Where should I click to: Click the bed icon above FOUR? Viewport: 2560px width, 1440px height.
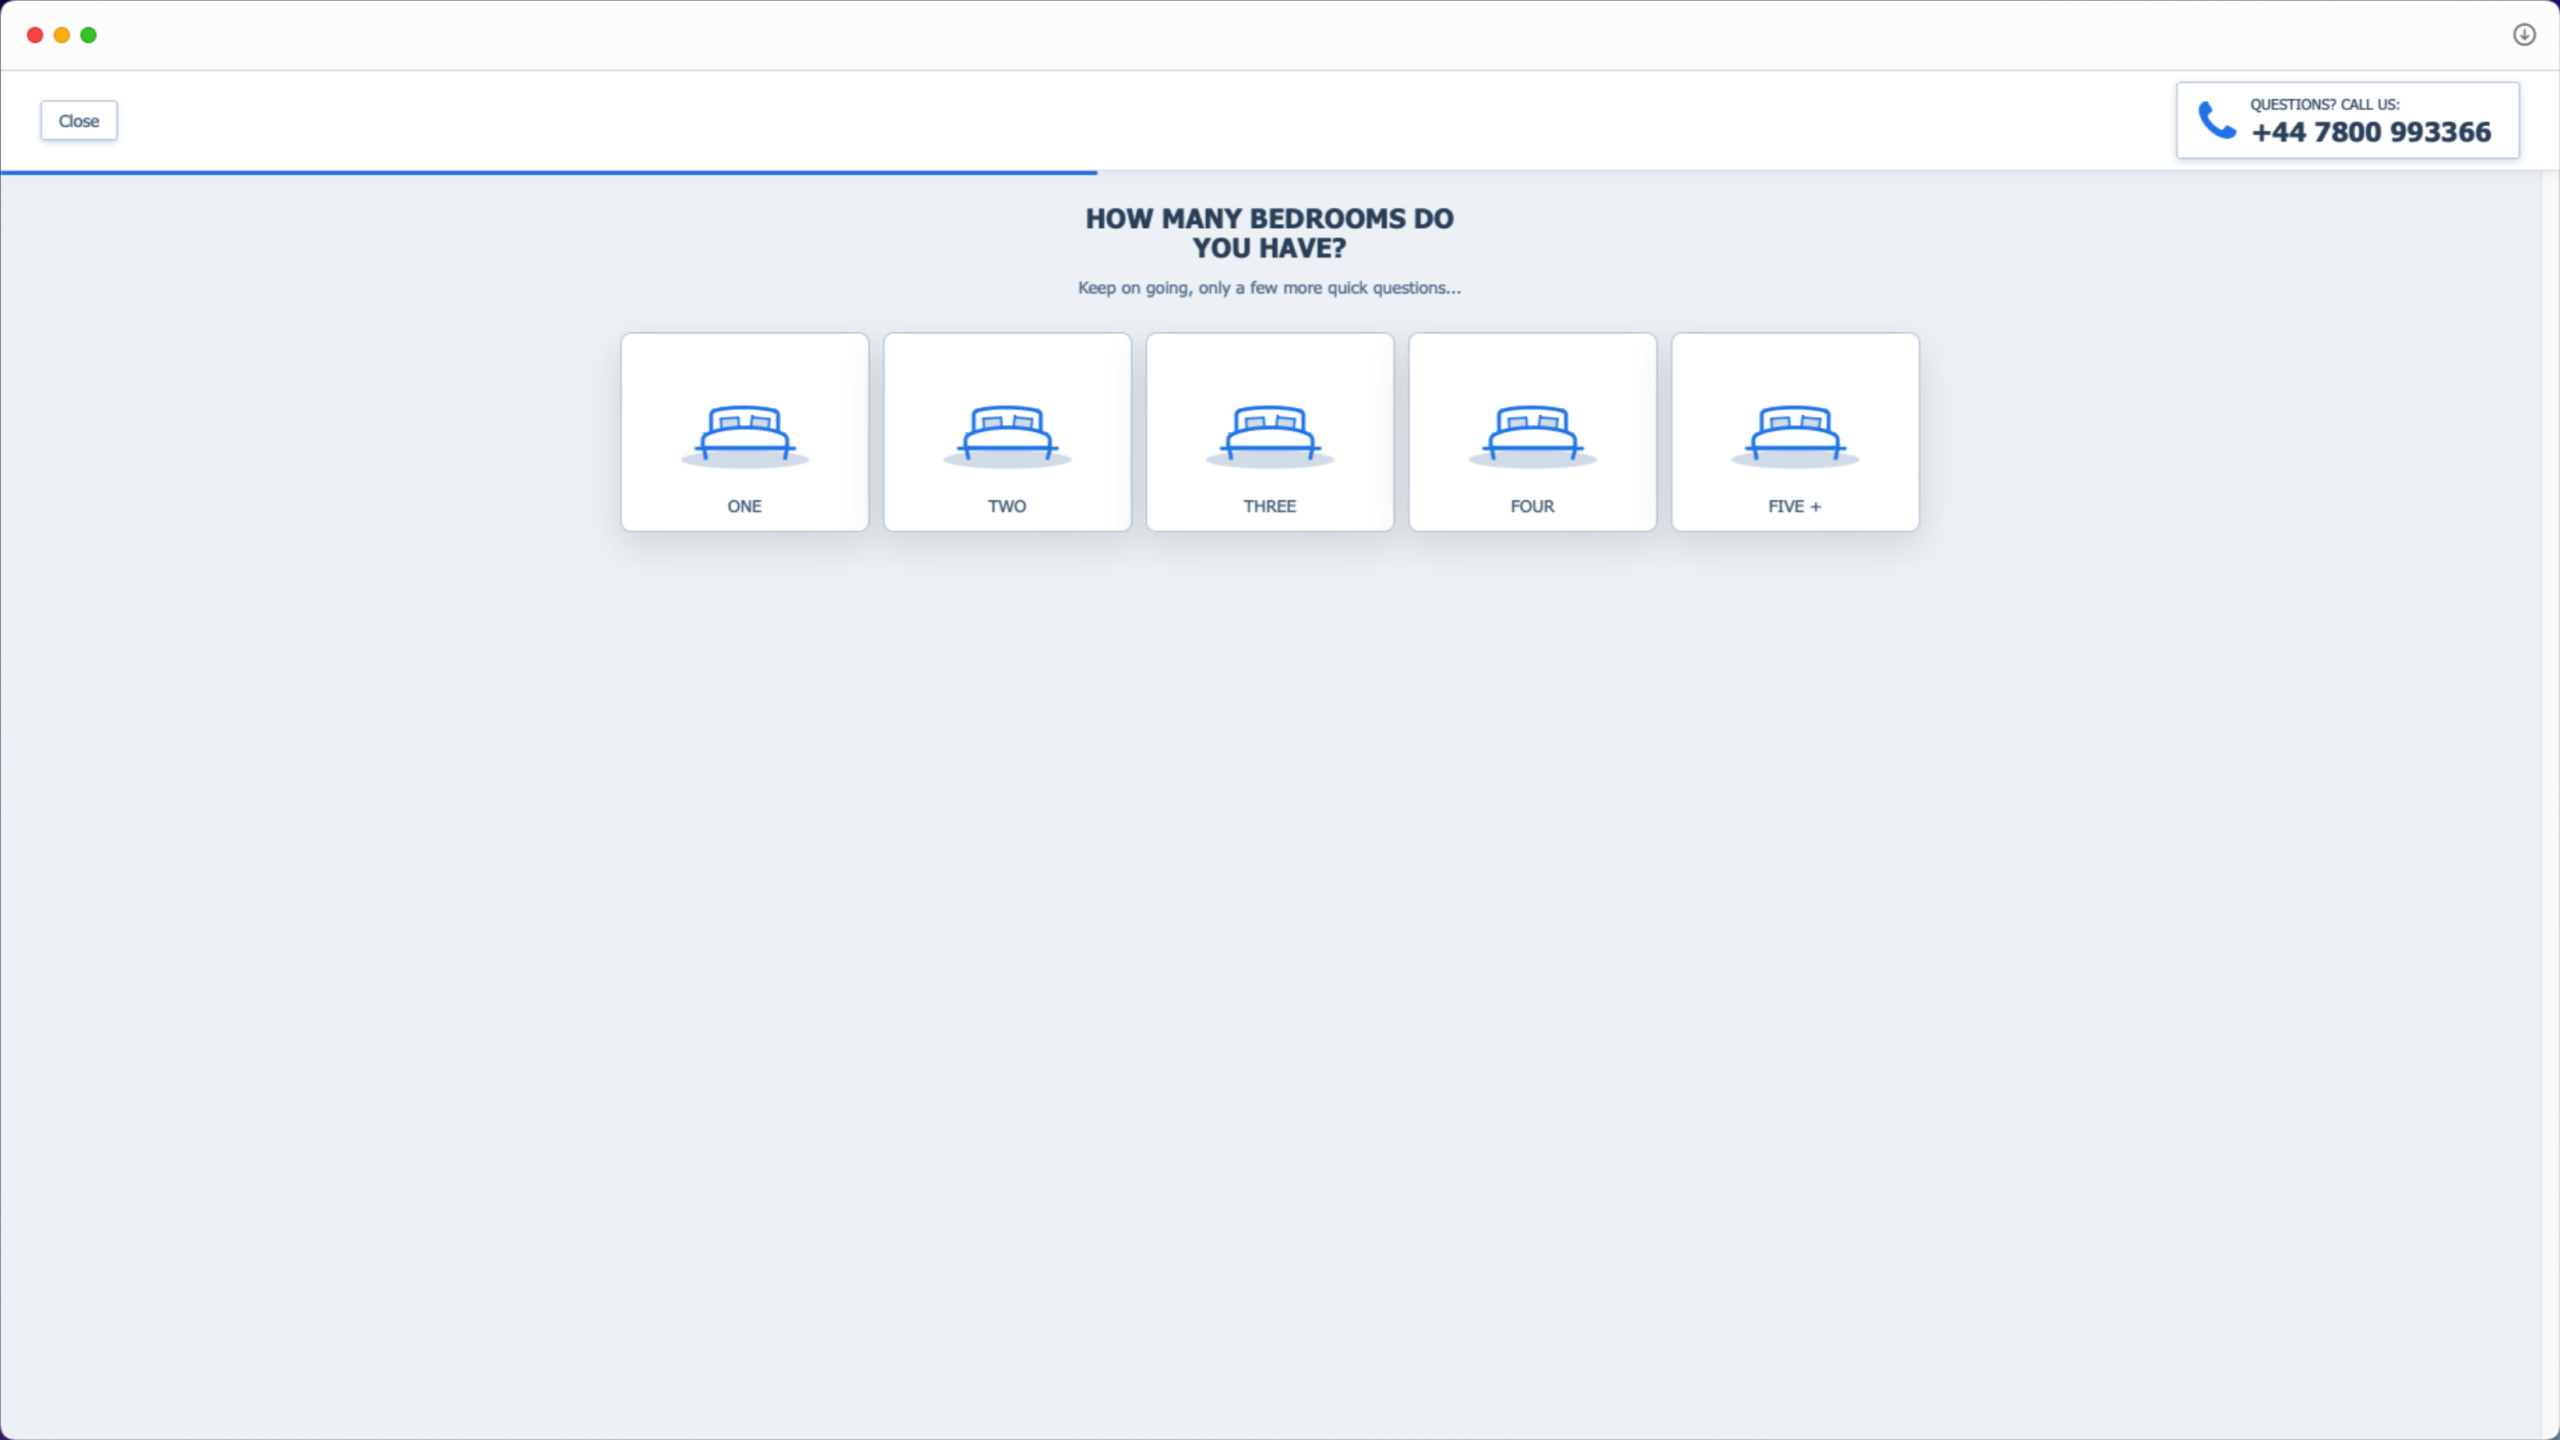(x=1533, y=435)
